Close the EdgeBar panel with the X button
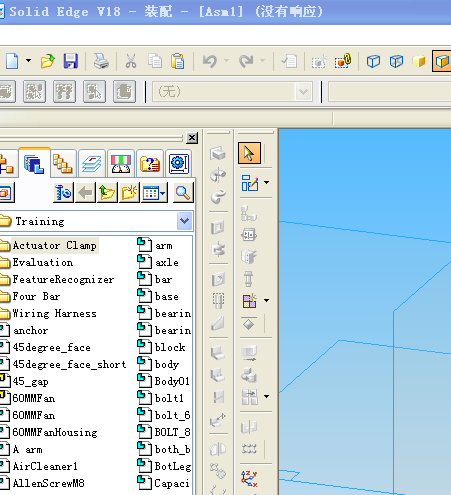Image resolution: width=451 pixels, height=495 pixels. (x=192, y=138)
